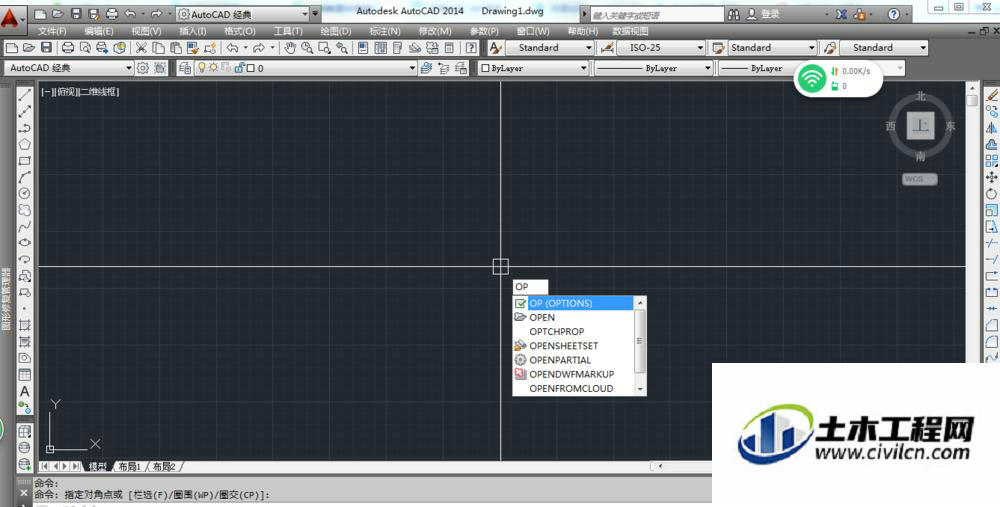The image size is (1000, 507).
Task: Click the Workspace Settings gear icon
Action: click(x=143, y=68)
